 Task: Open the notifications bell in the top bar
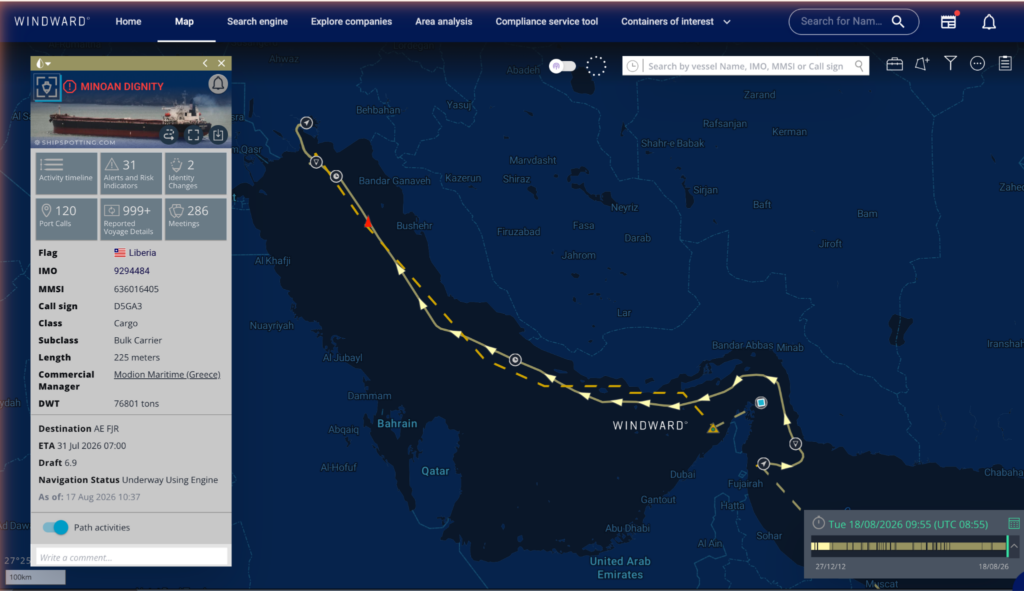coord(989,22)
